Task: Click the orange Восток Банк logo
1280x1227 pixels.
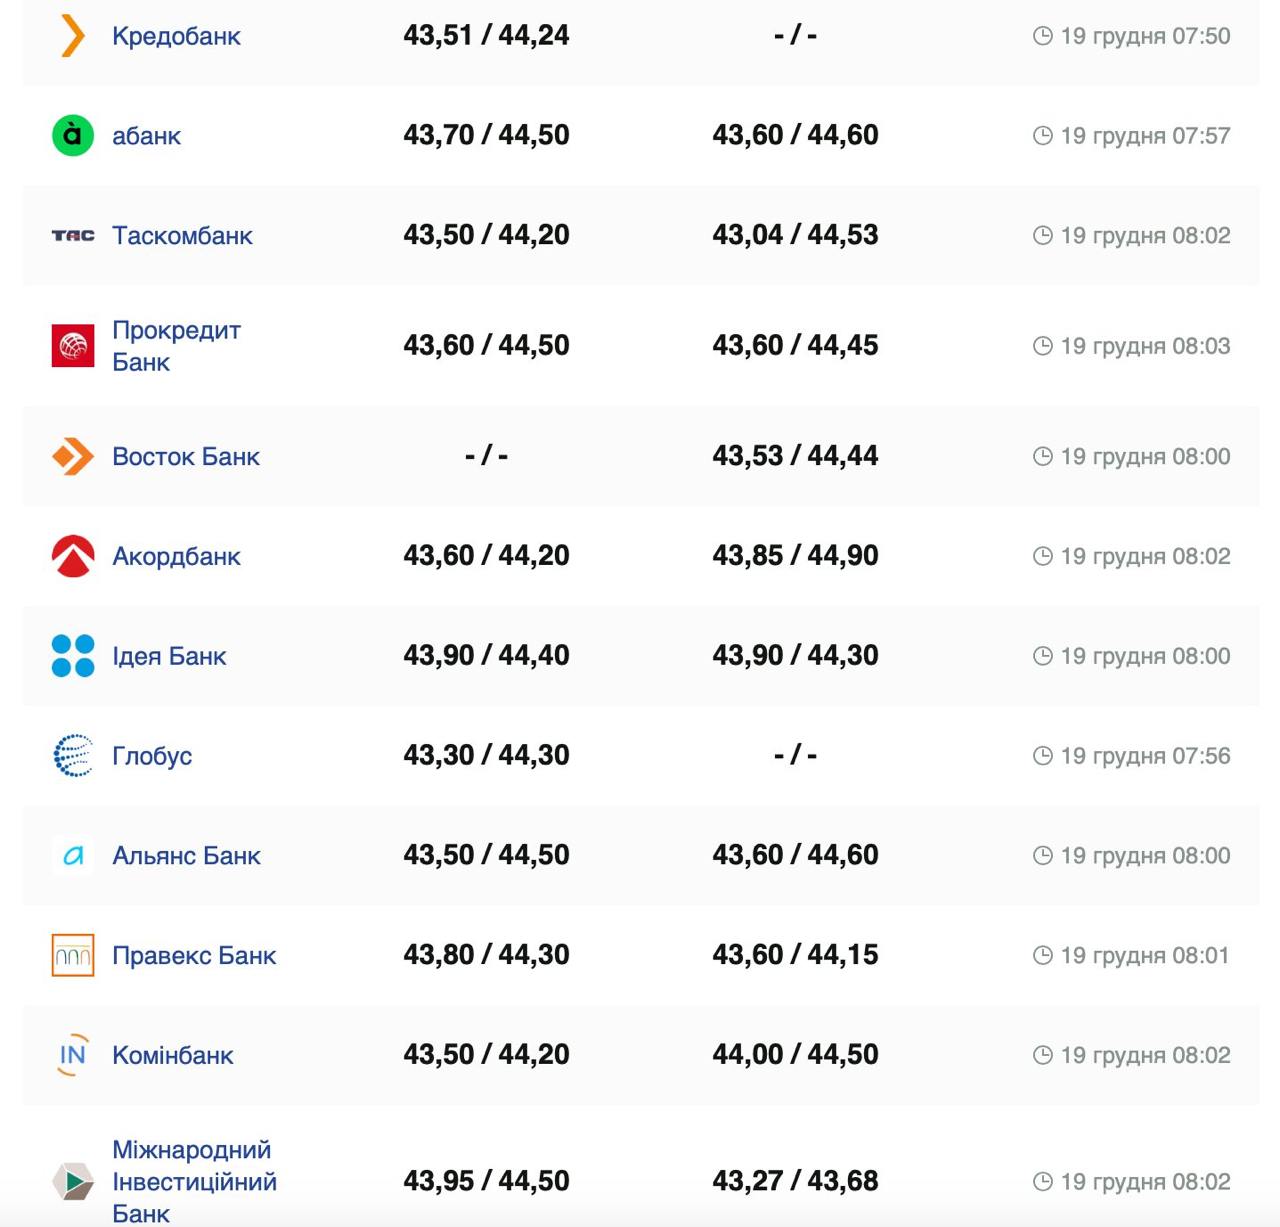Action: [x=73, y=456]
